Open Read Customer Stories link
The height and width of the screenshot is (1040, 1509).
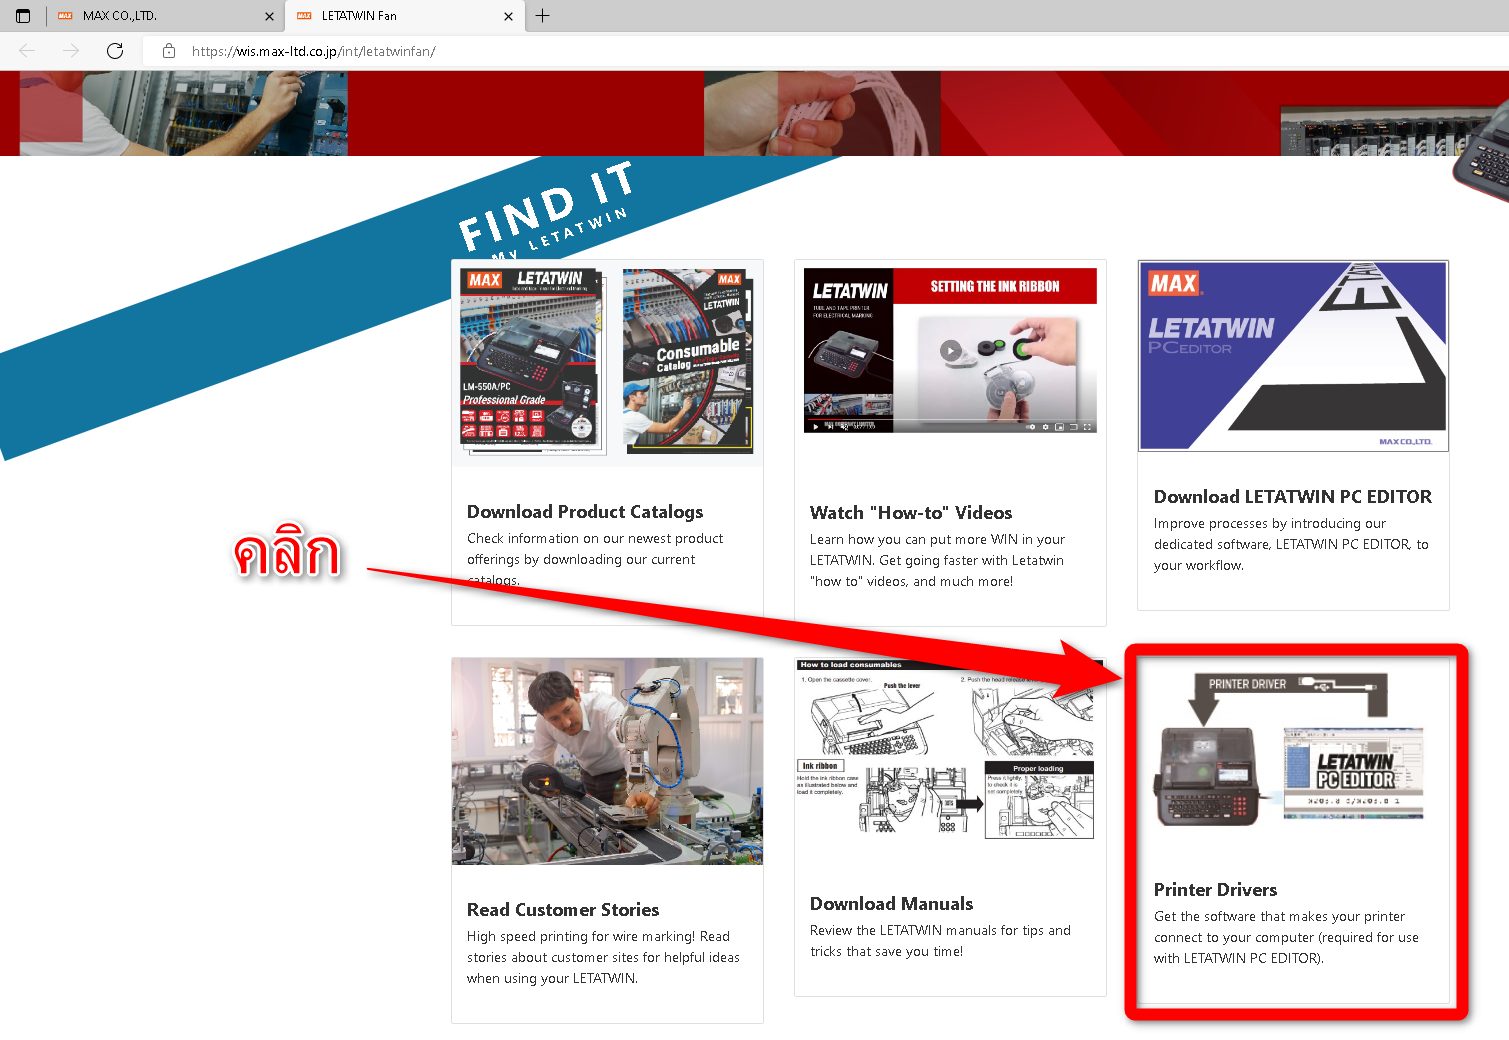point(563,910)
